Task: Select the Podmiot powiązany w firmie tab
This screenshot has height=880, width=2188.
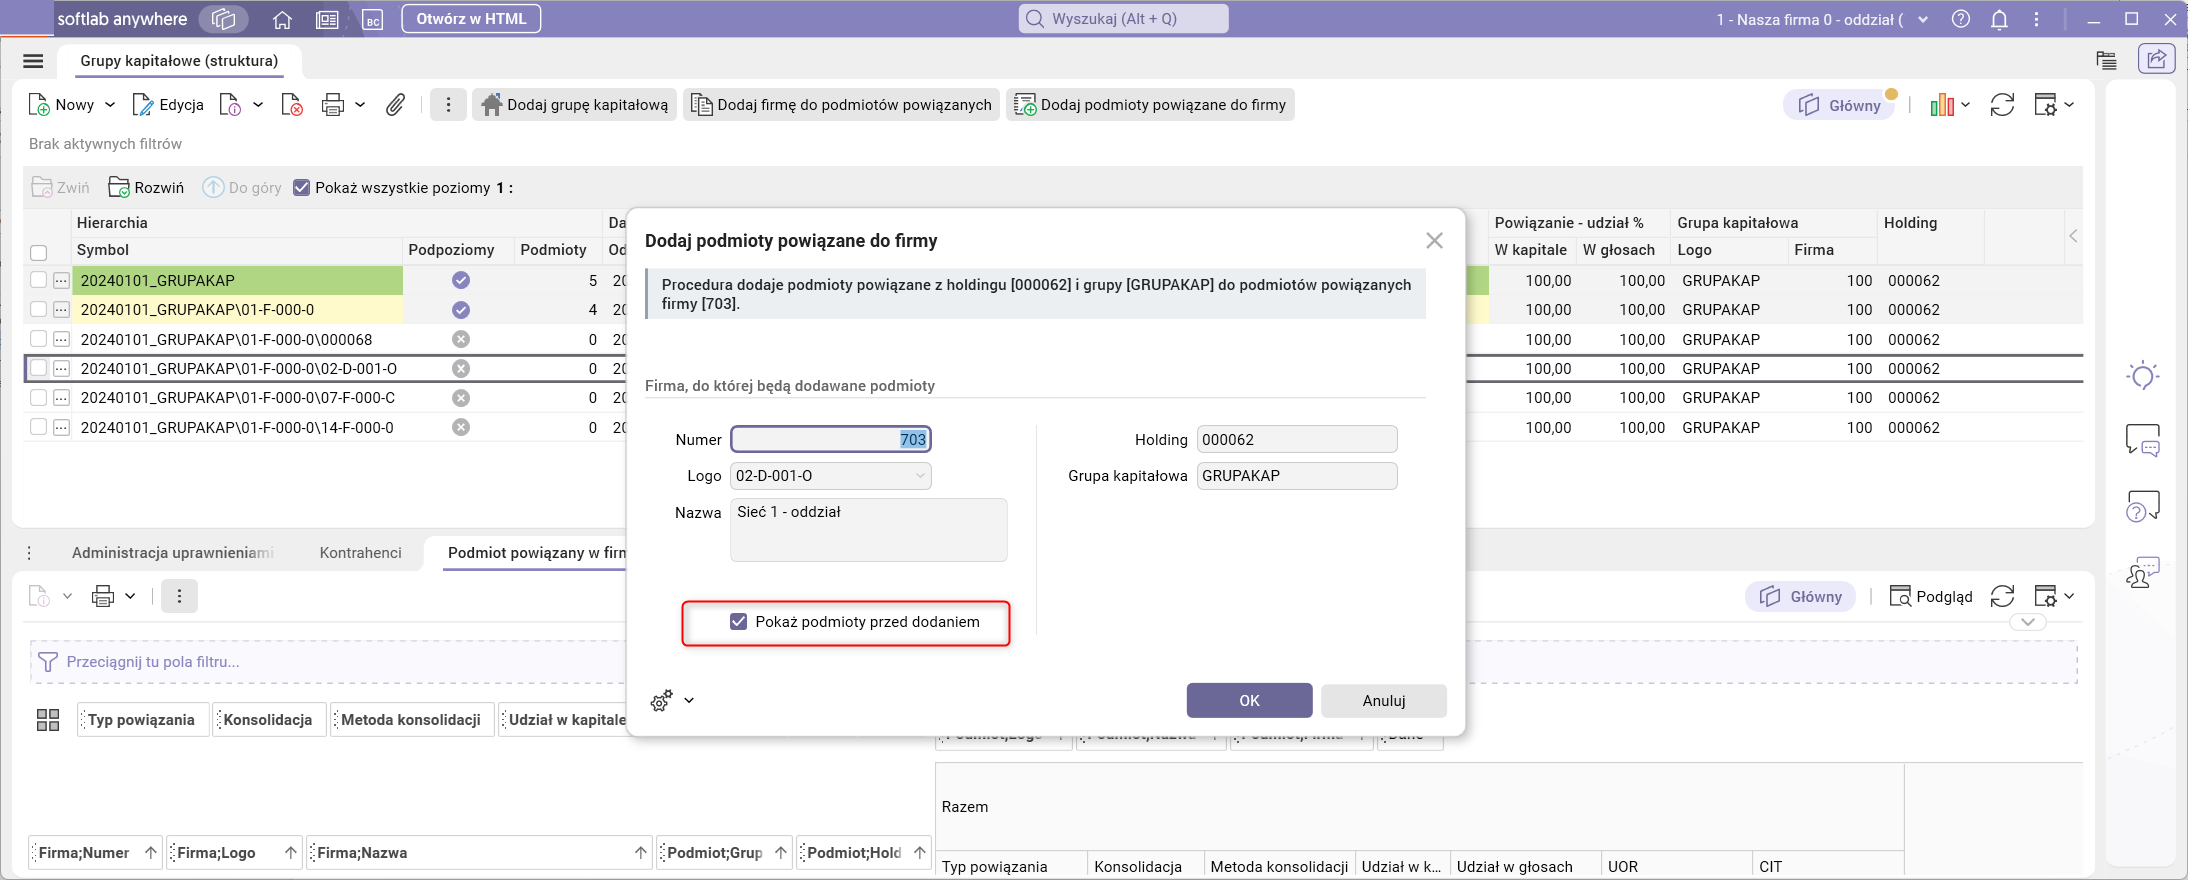Action: click(x=537, y=553)
